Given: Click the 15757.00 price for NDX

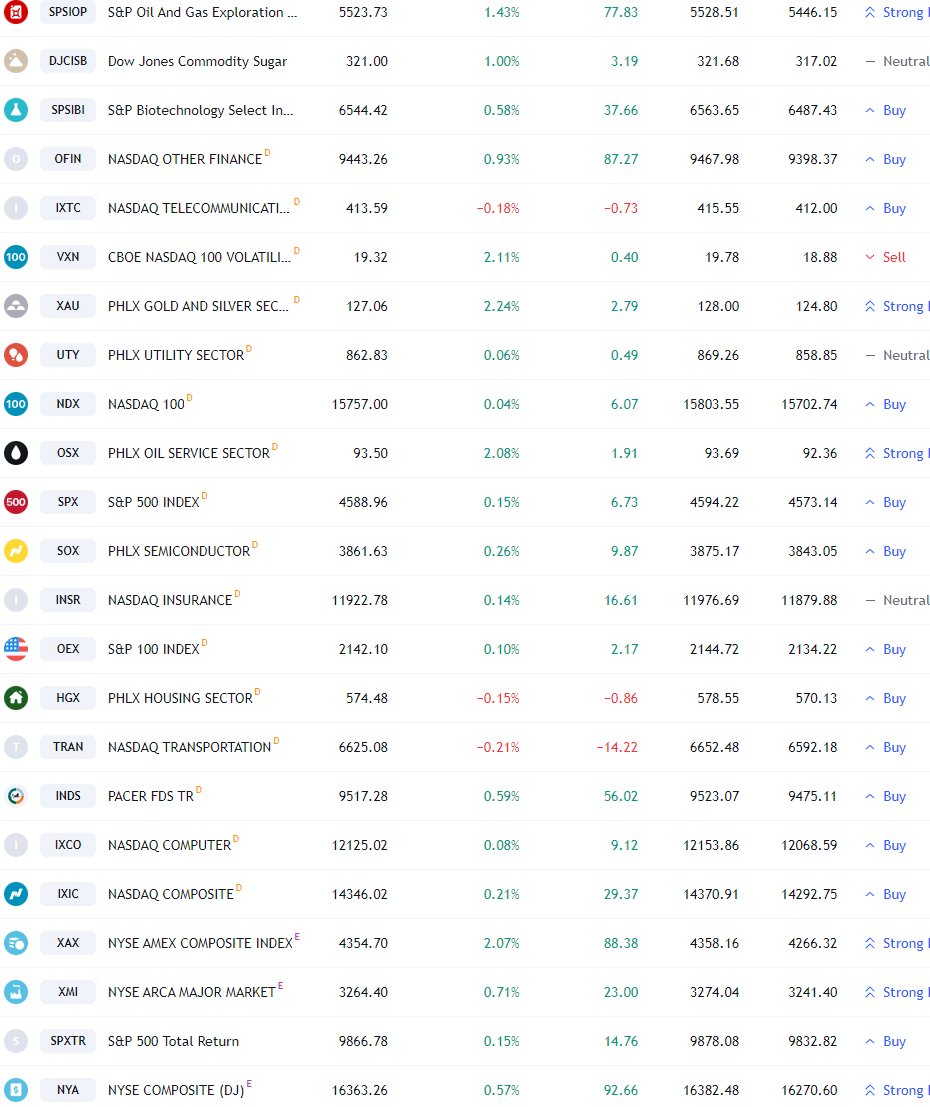Looking at the screenshot, I should [x=359, y=405].
